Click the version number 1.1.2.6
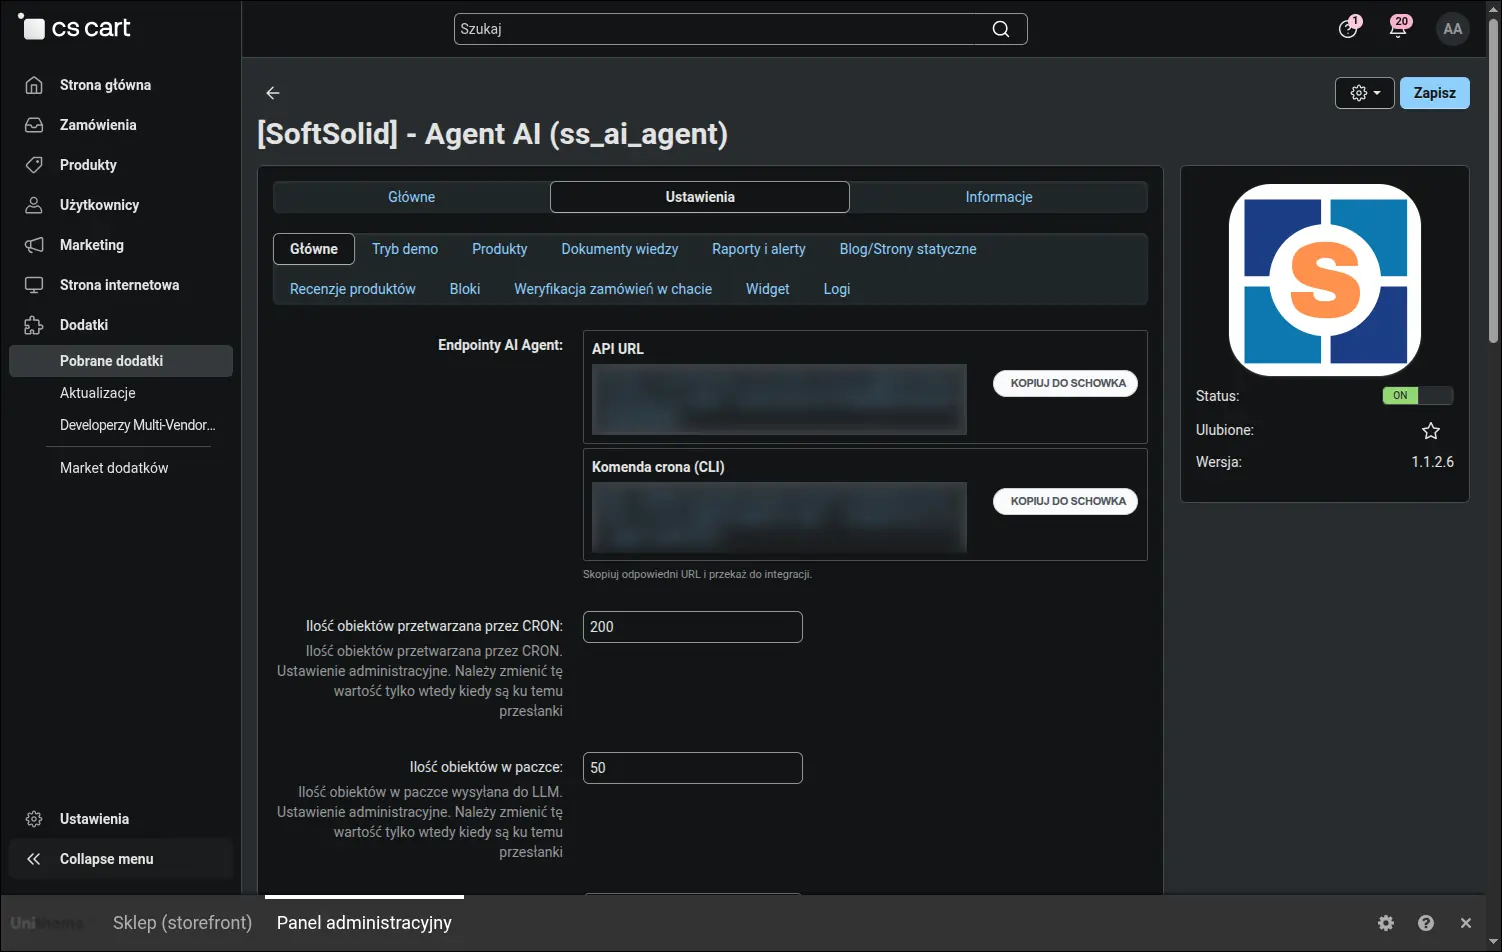The width and height of the screenshot is (1502, 952). coord(1433,462)
